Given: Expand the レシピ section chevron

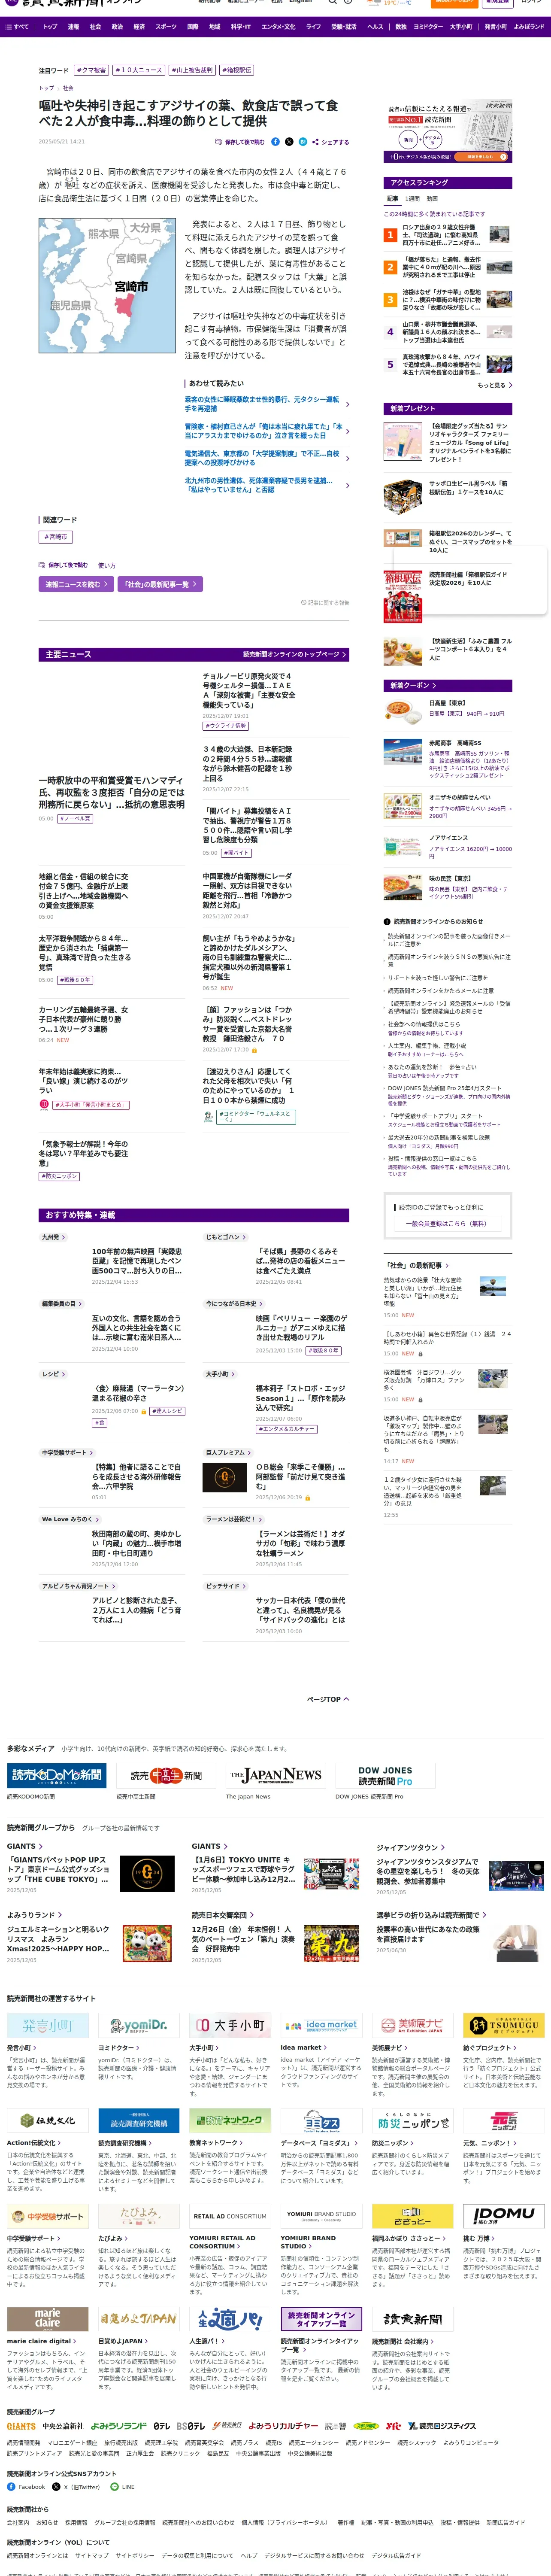Looking at the screenshot, I should [x=64, y=1374].
